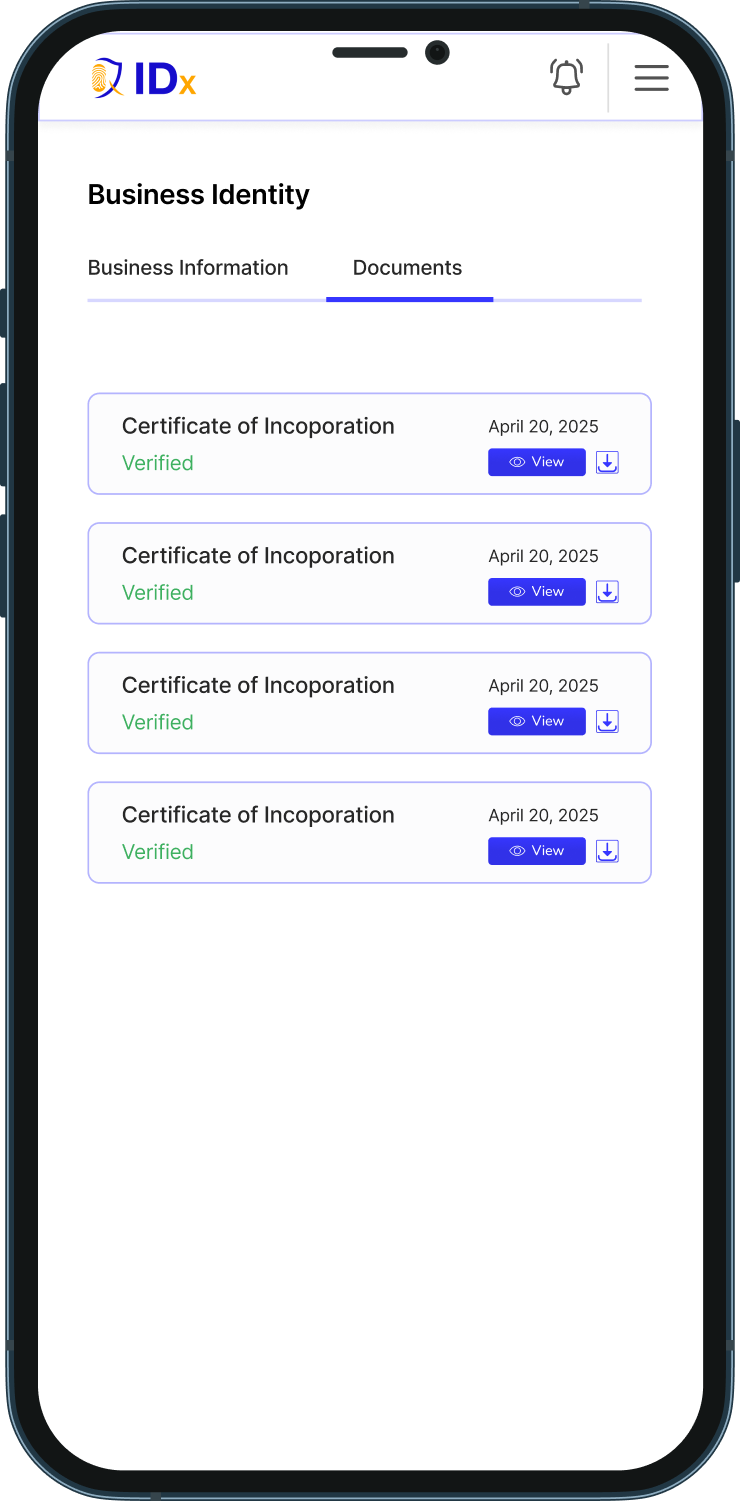Open the hamburger menu
Image resolution: width=740 pixels, height=1501 pixels.
651,78
